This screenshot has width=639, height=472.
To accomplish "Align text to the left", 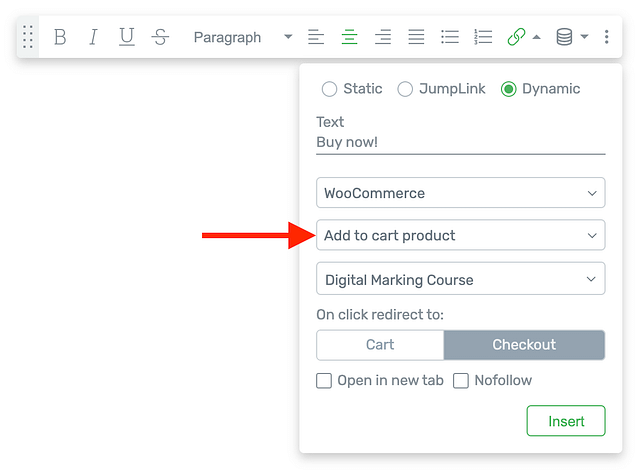I will [316, 37].
